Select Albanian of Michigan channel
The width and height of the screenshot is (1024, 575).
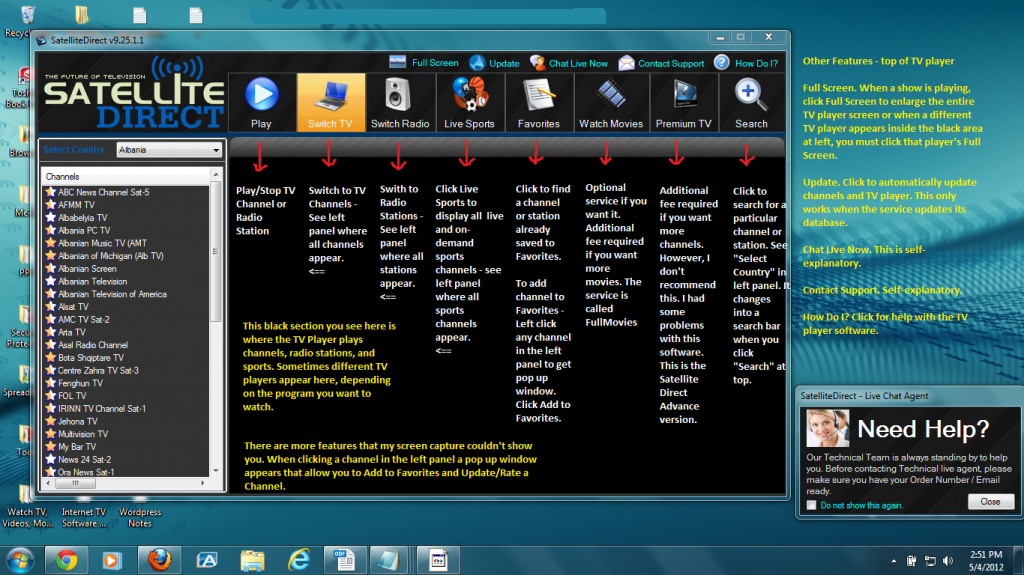pos(110,255)
